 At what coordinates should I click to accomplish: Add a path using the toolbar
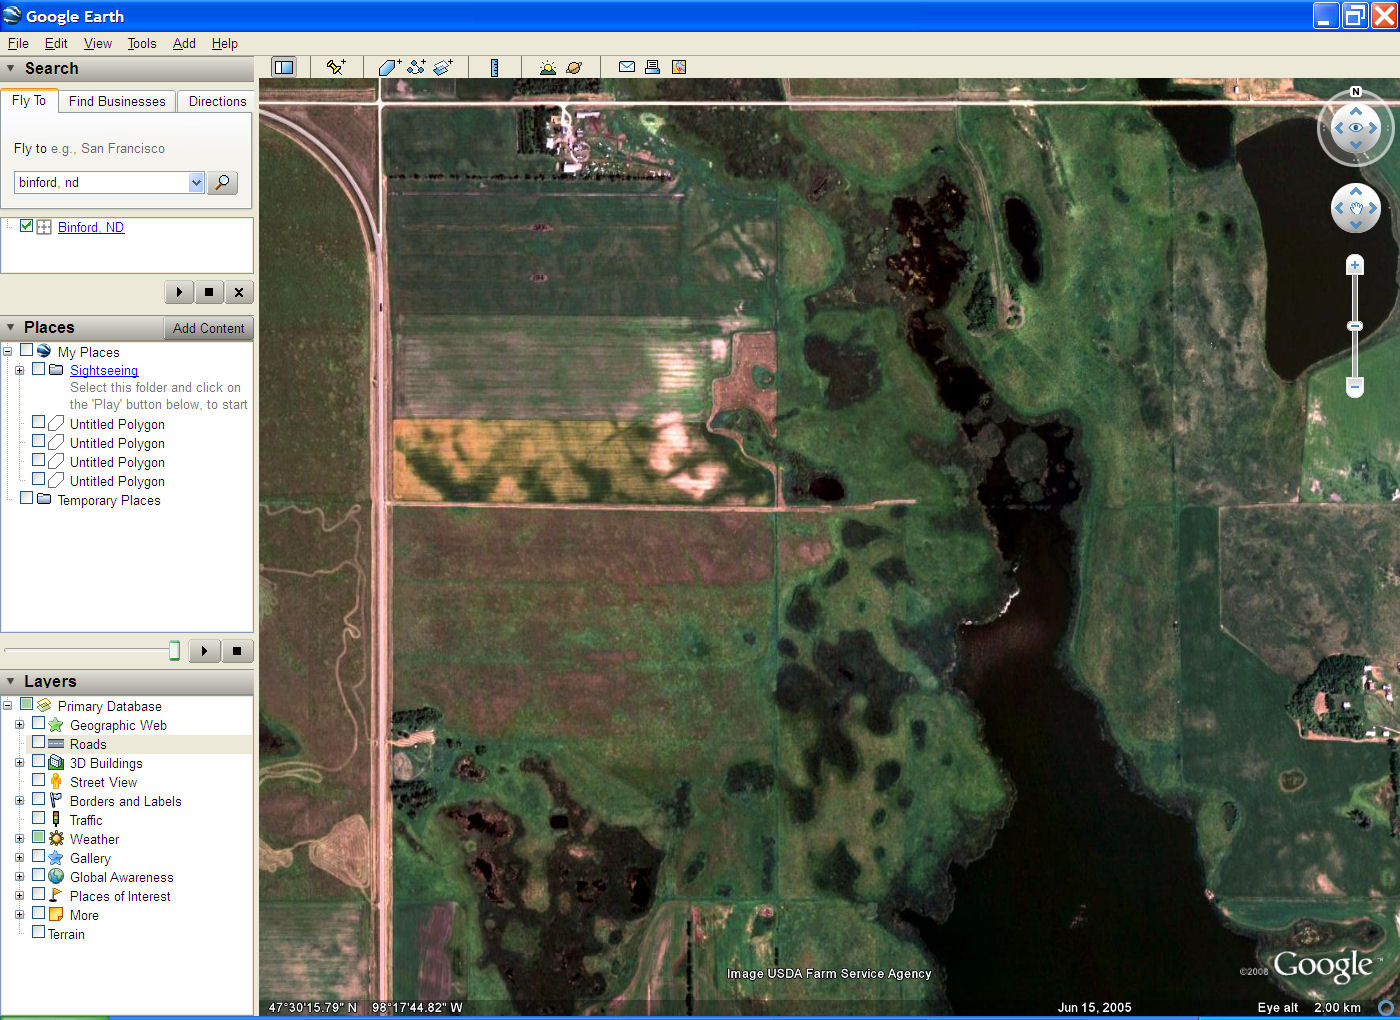click(x=416, y=67)
